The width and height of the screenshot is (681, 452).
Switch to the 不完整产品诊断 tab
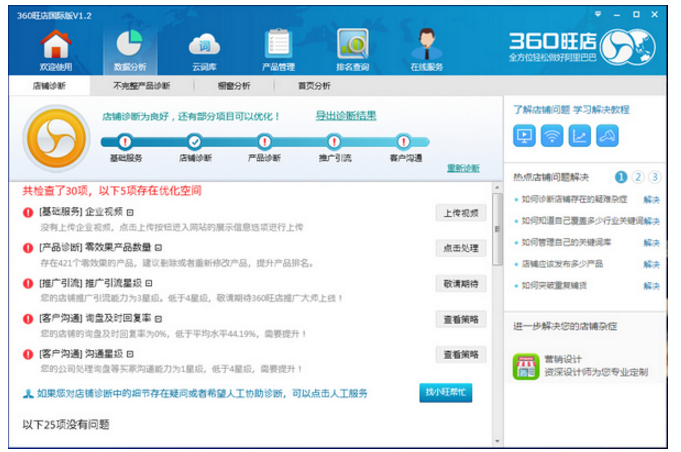pyautogui.click(x=142, y=86)
